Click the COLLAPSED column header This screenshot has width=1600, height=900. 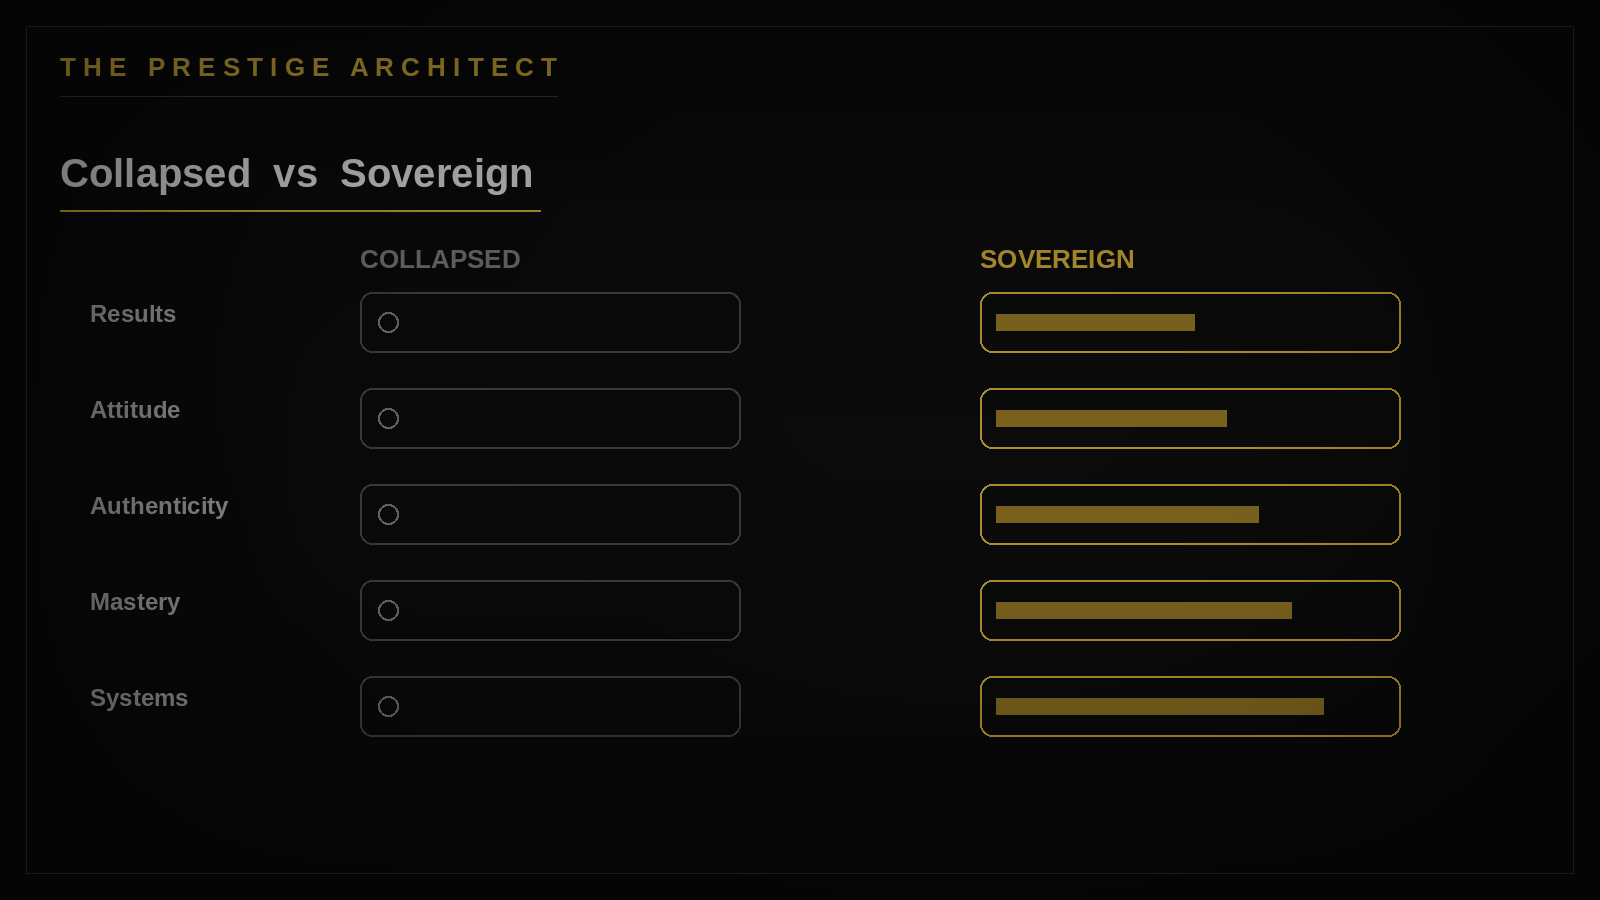440,260
